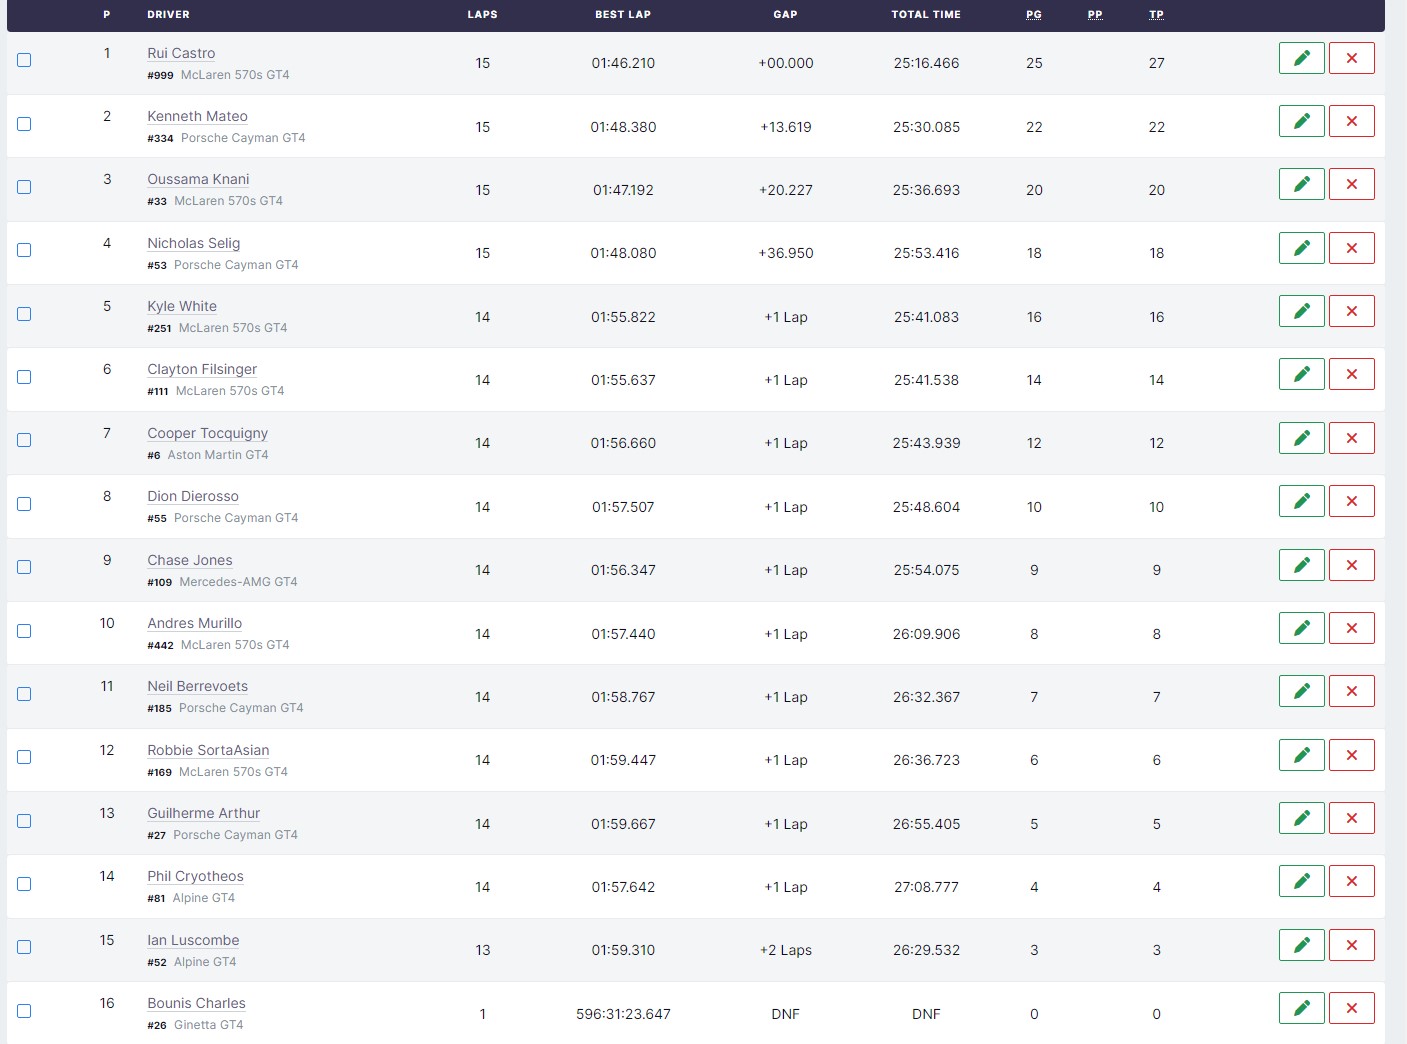Click the TOTAL TIME column header
The width and height of the screenshot is (1407, 1044).
click(926, 14)
